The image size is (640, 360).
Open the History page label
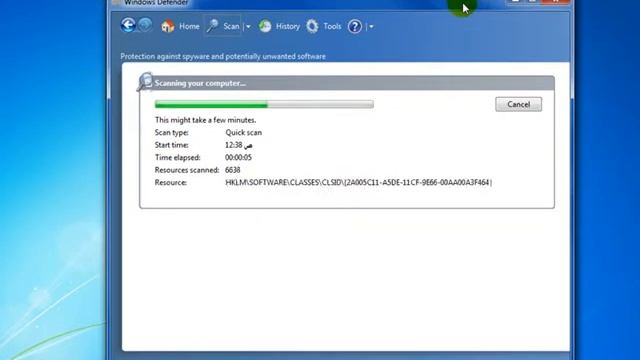[288, 27]
